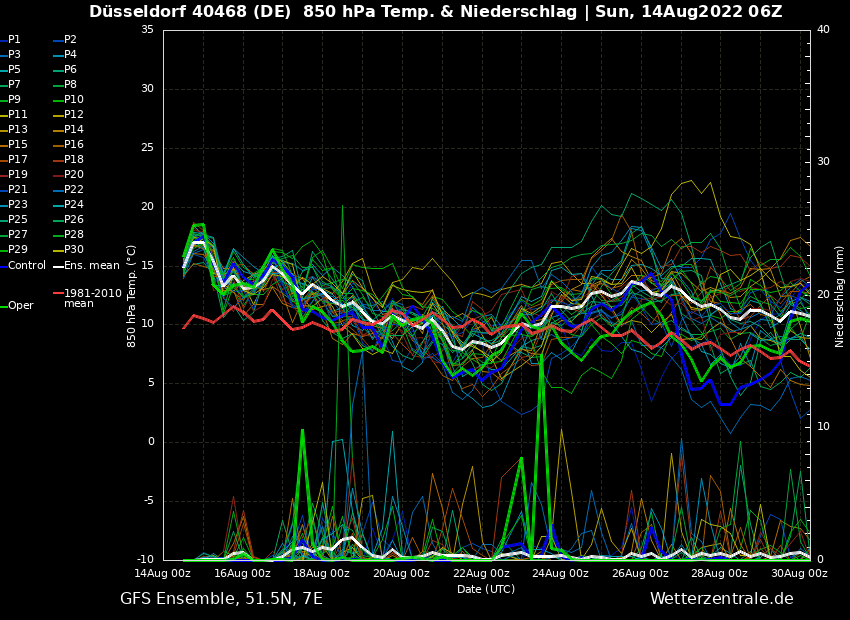
Task: Click the 30Aug 00z date tick label
Action: 799,574
